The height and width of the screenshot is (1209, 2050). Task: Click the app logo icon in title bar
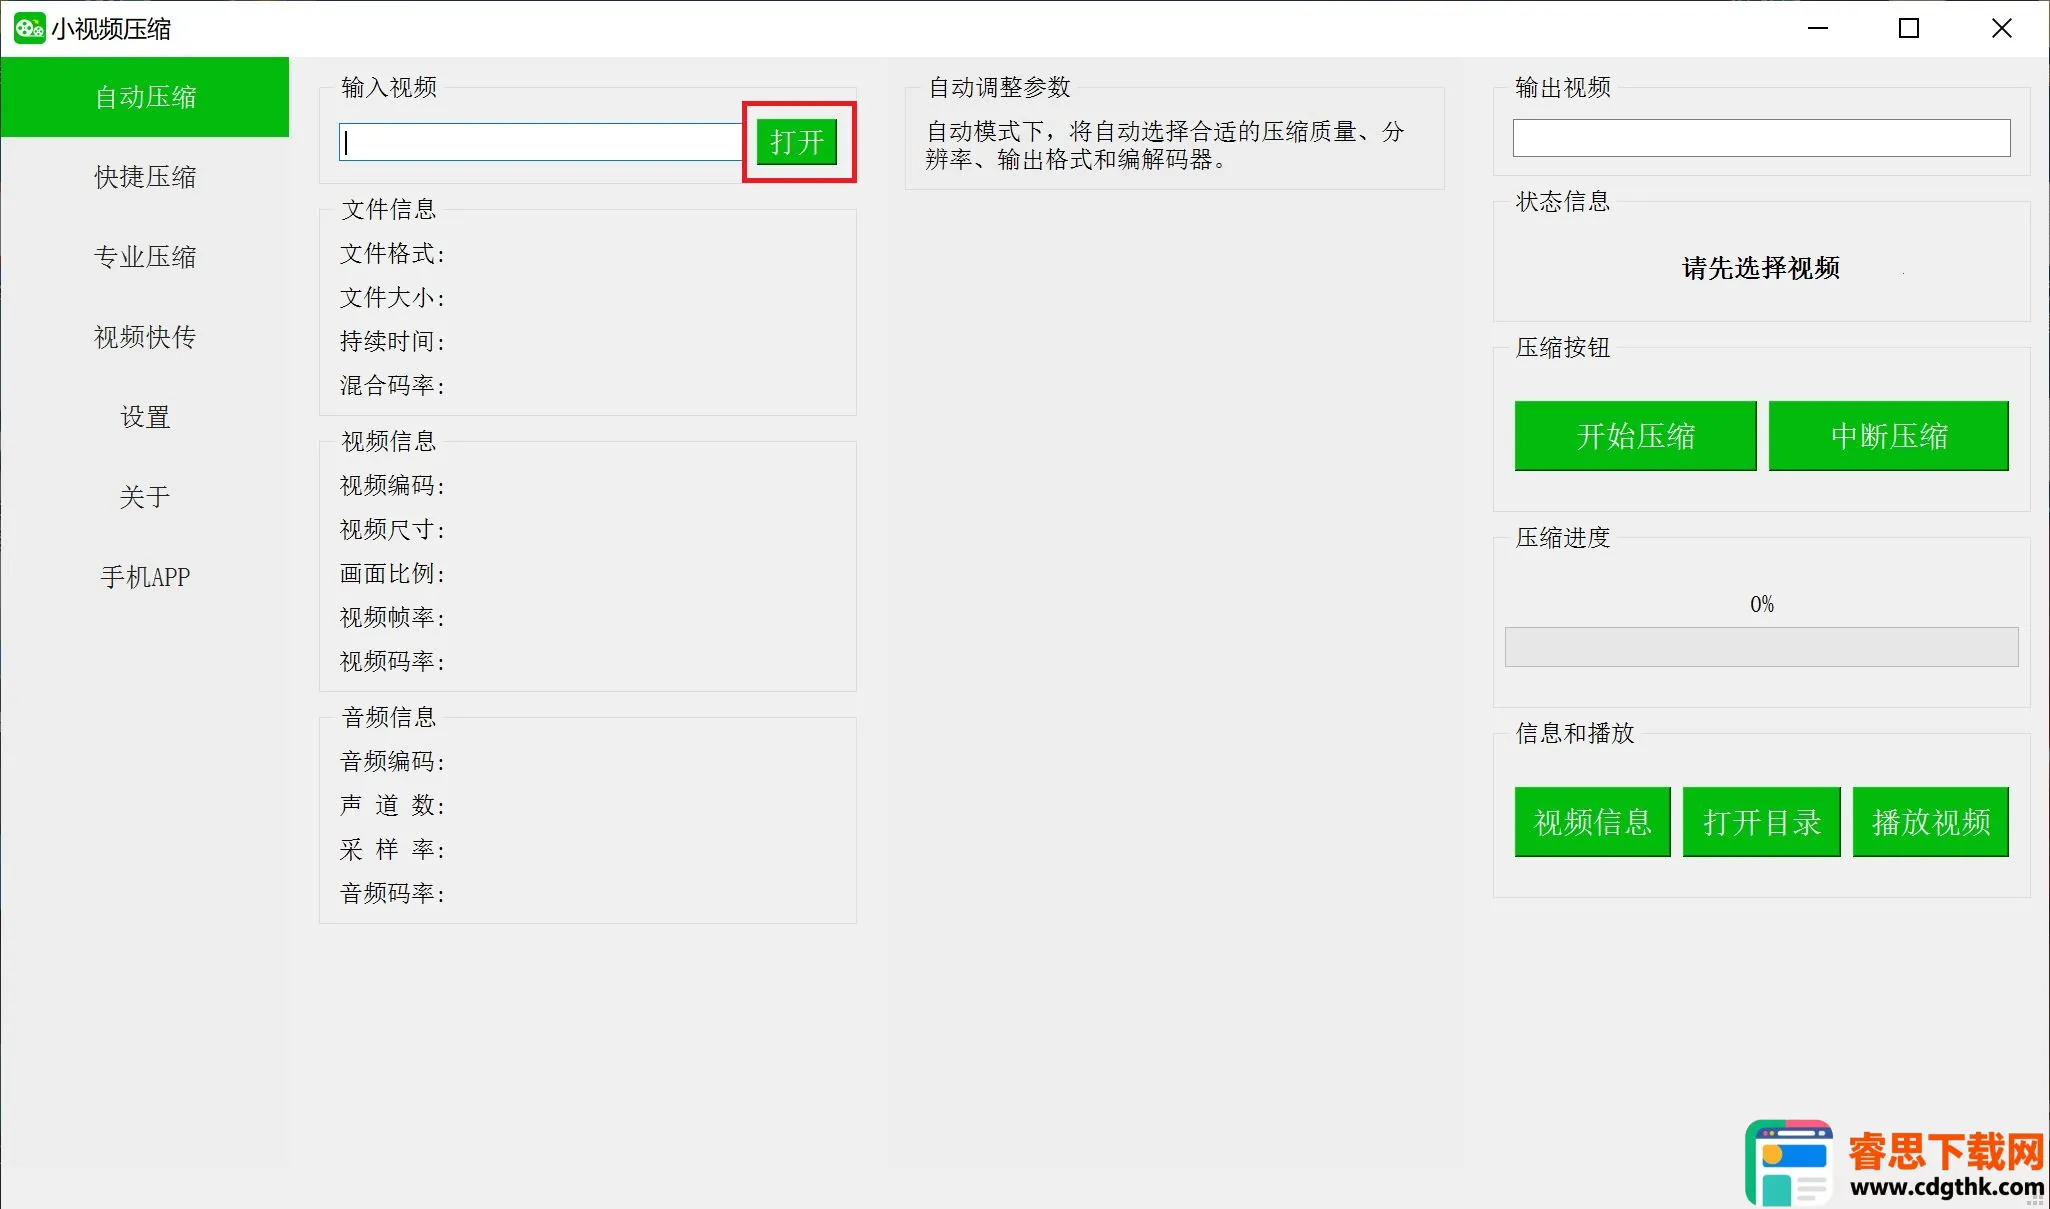click(29, 28)
